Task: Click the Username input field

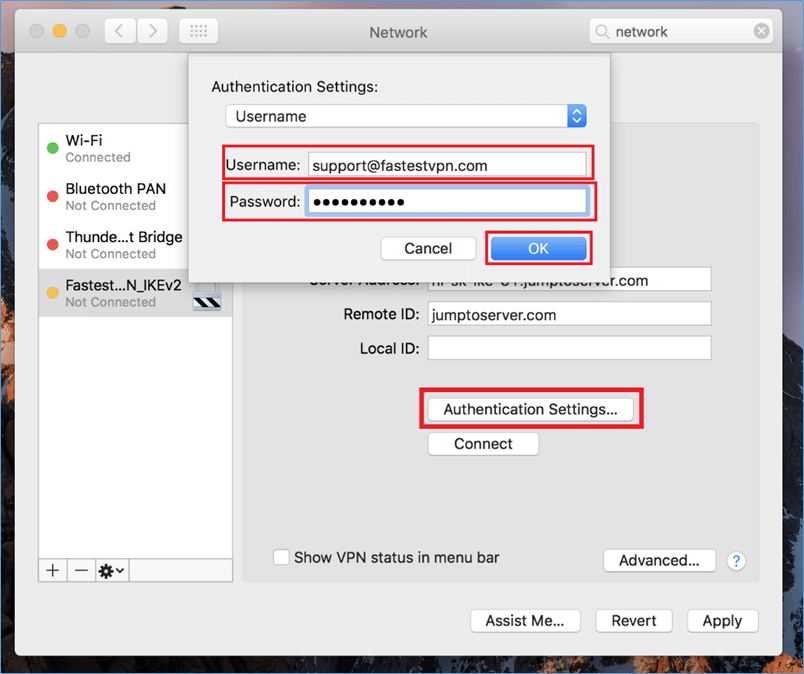Action: (447, 165)
